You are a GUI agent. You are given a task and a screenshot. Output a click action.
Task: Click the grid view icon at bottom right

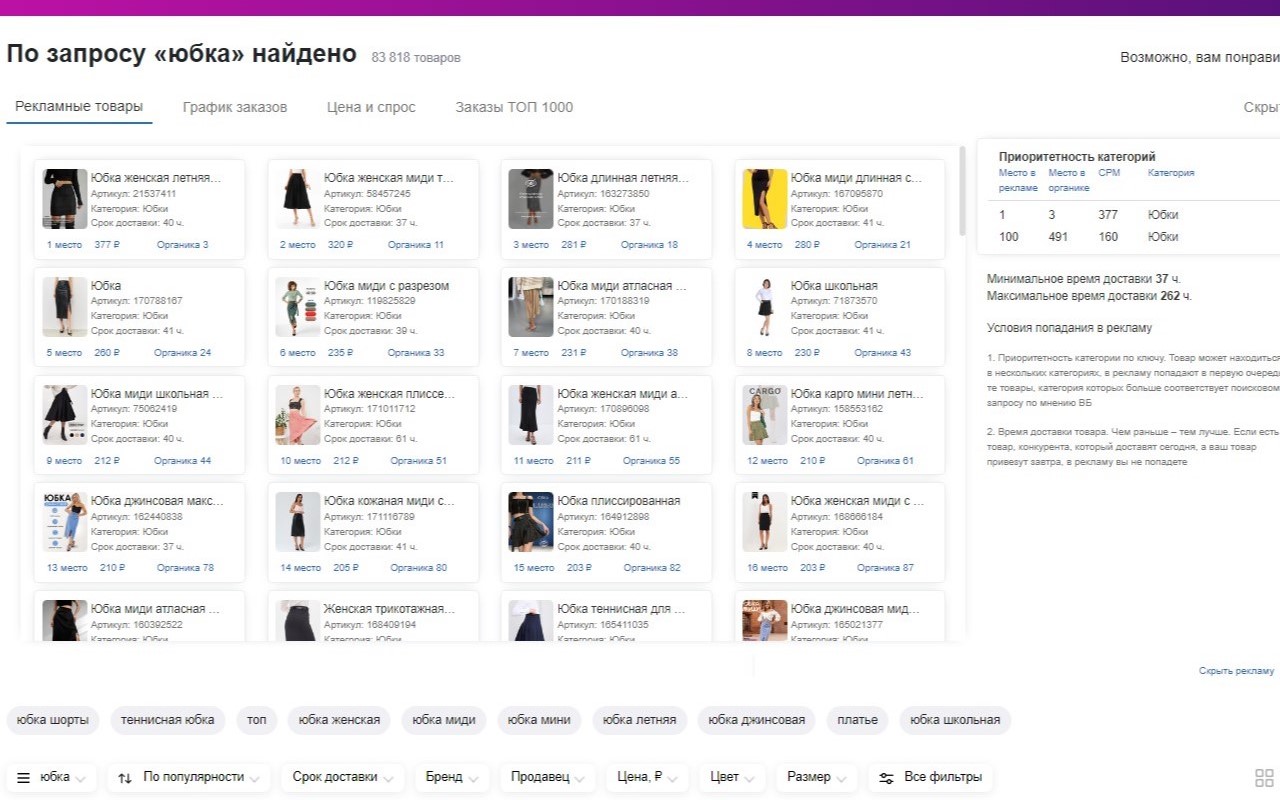coord(1264,778)
